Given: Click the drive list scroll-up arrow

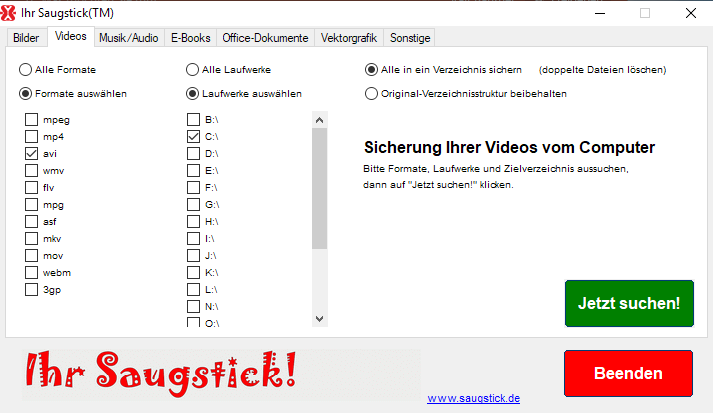Looking at the screenshot, I should tap(320, 120).
